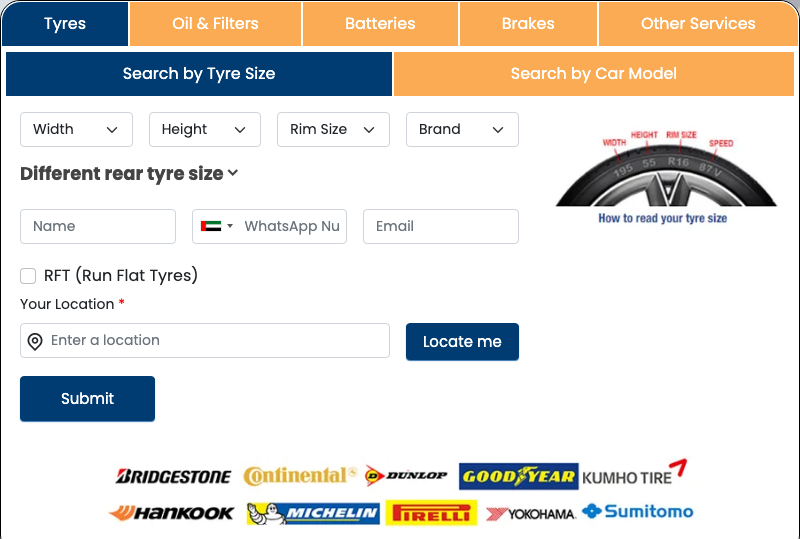Click the Yokohama brand logo
The height and width of the screenshot is (539, 800).
[531, 514]
